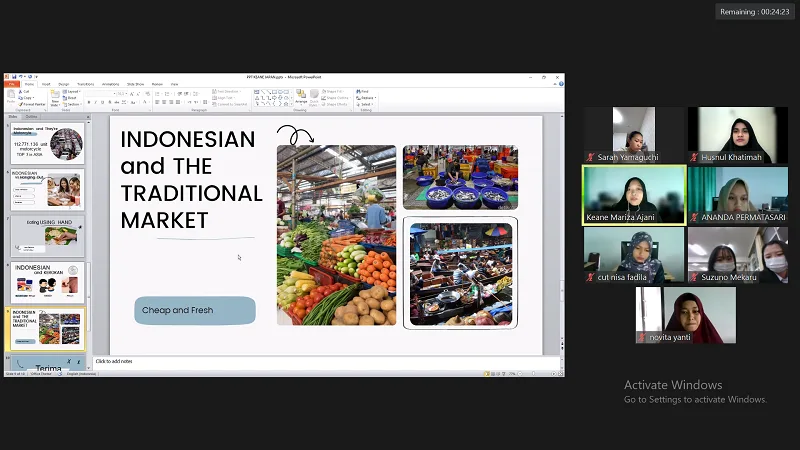Toggle Align Text Left
The image size is (800, 450).
157,102
